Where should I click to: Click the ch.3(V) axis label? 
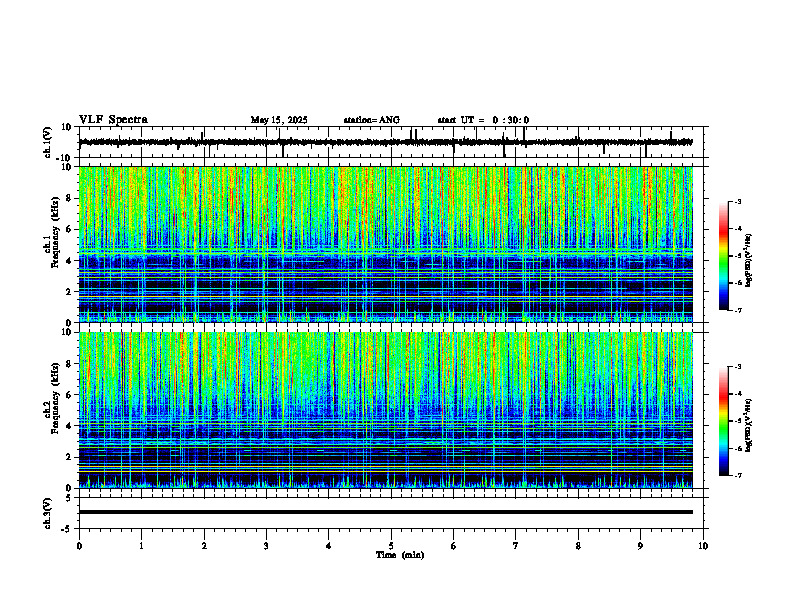pyautogui.click(x=48, y=514)
